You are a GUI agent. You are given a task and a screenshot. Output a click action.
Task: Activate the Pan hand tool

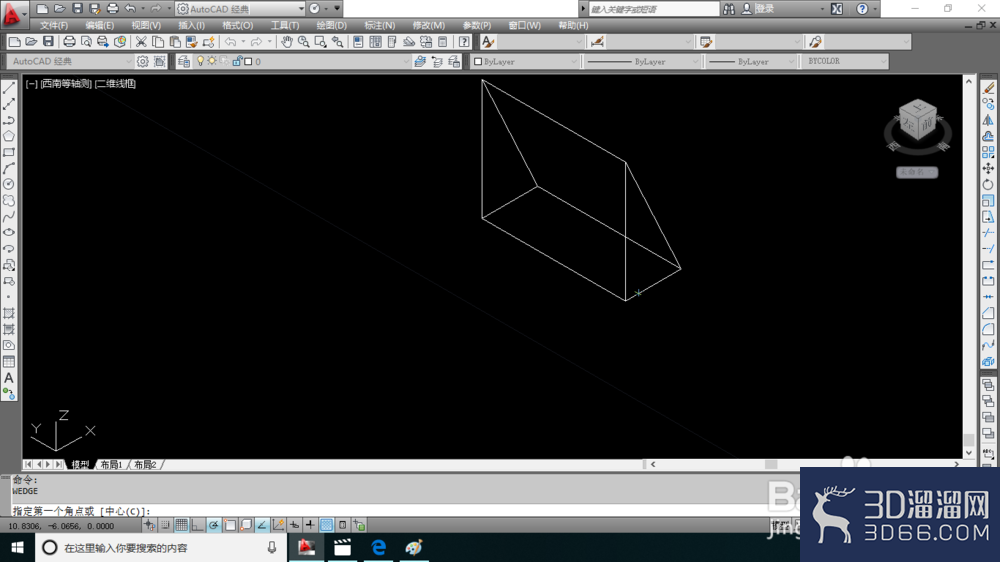[287, 42]
